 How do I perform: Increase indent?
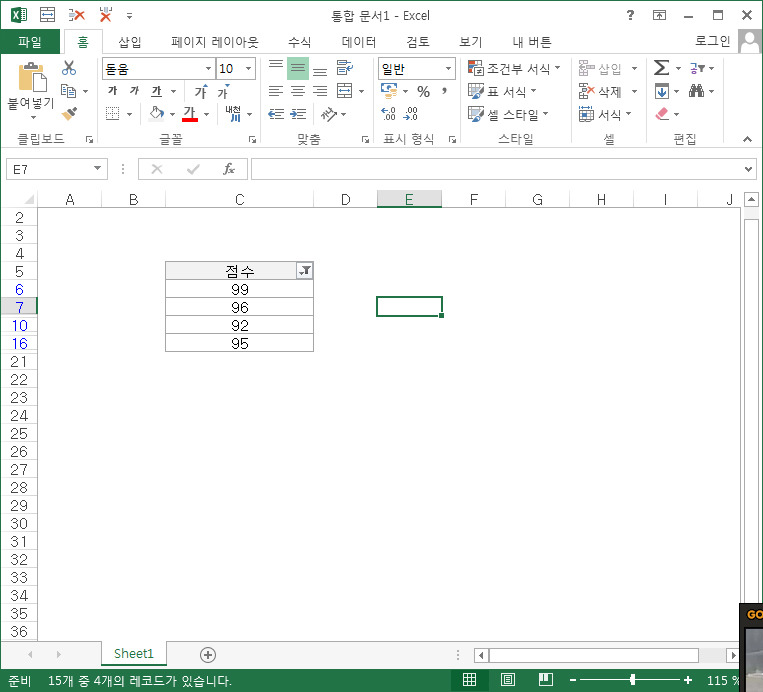coord(298,114)
